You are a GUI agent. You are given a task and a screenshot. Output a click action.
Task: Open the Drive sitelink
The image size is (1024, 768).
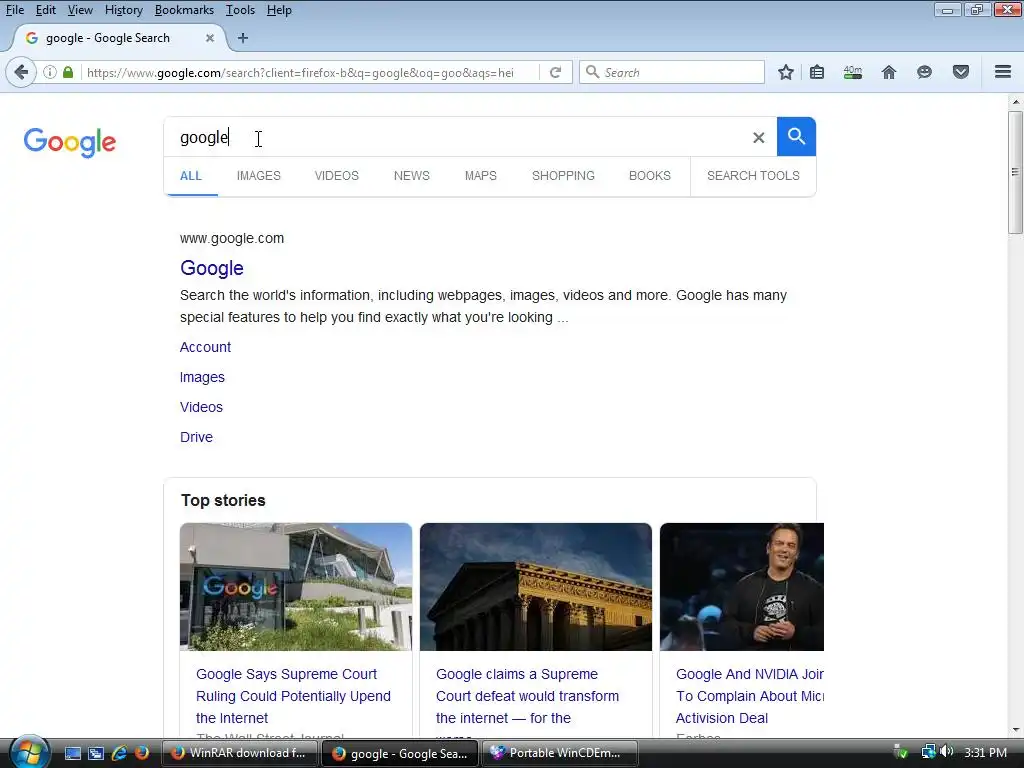tap(196, 438)
